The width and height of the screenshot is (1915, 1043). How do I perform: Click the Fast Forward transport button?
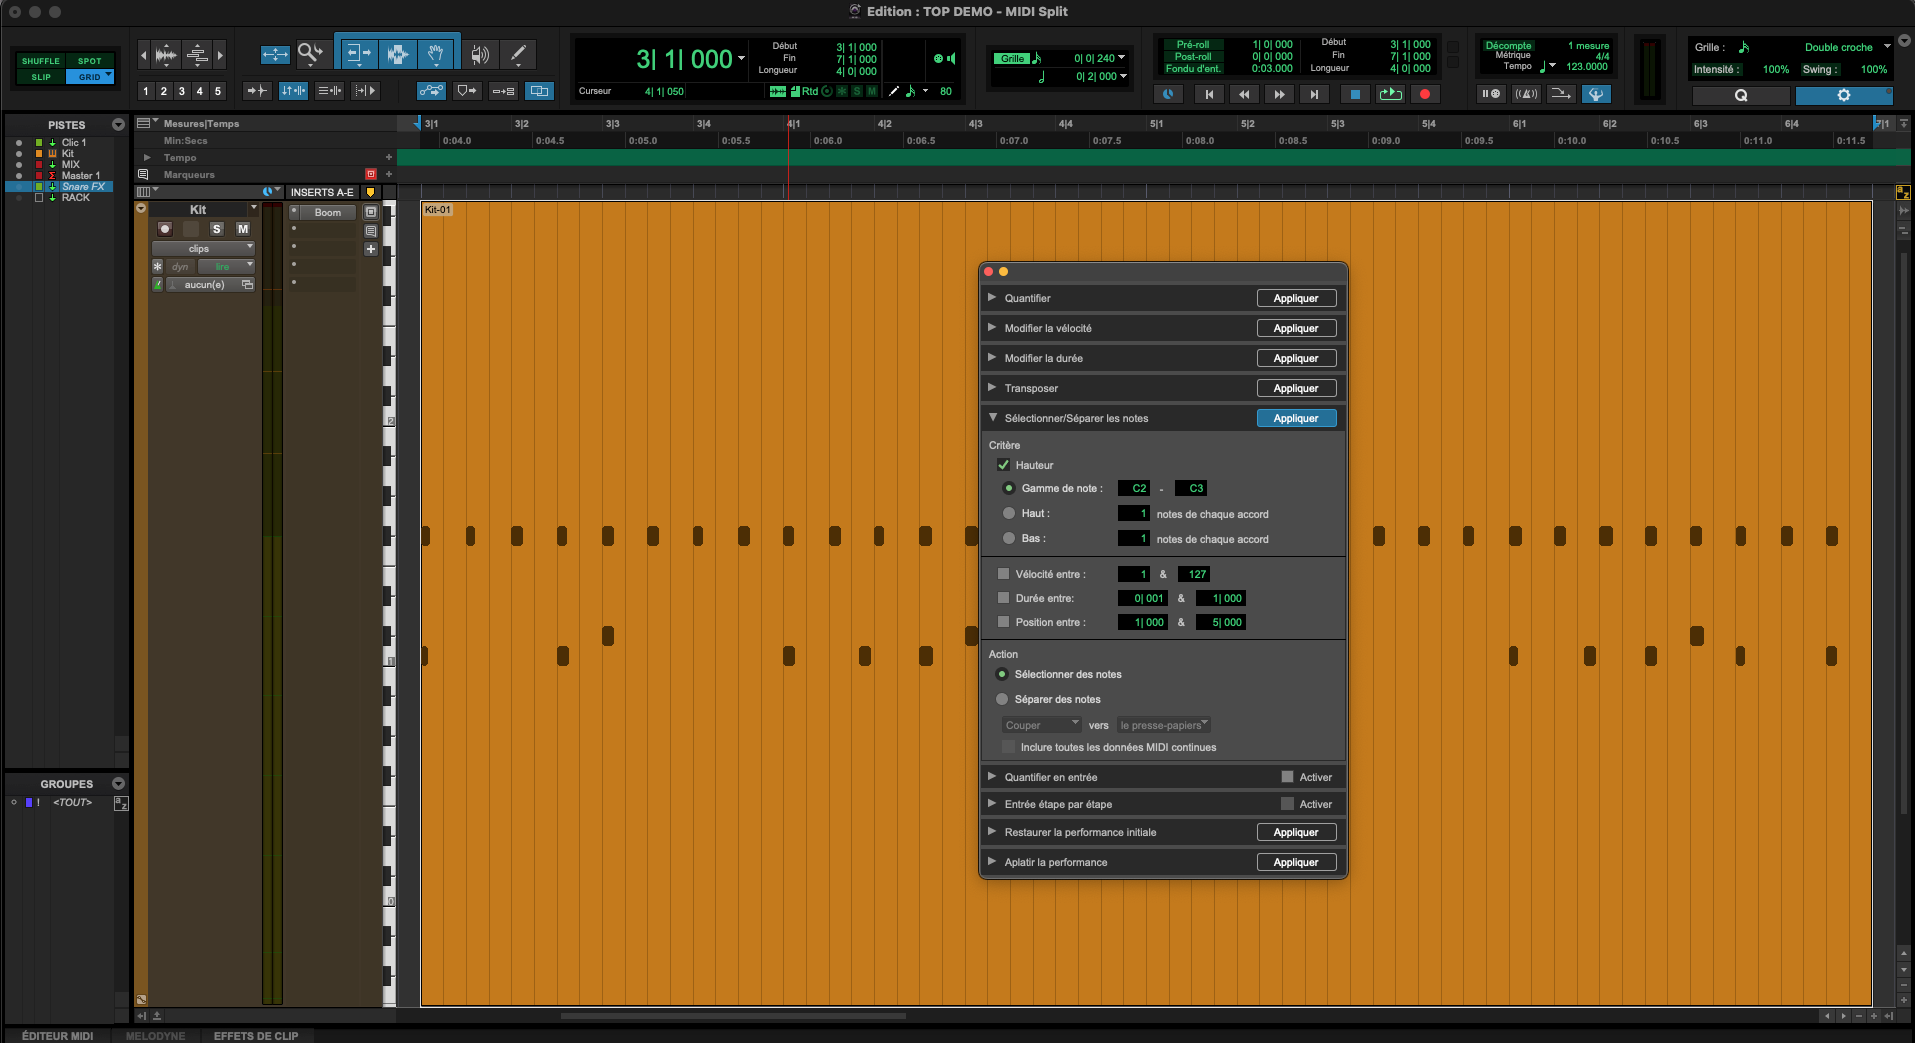pyautogui.click(x=1279, y=94)
